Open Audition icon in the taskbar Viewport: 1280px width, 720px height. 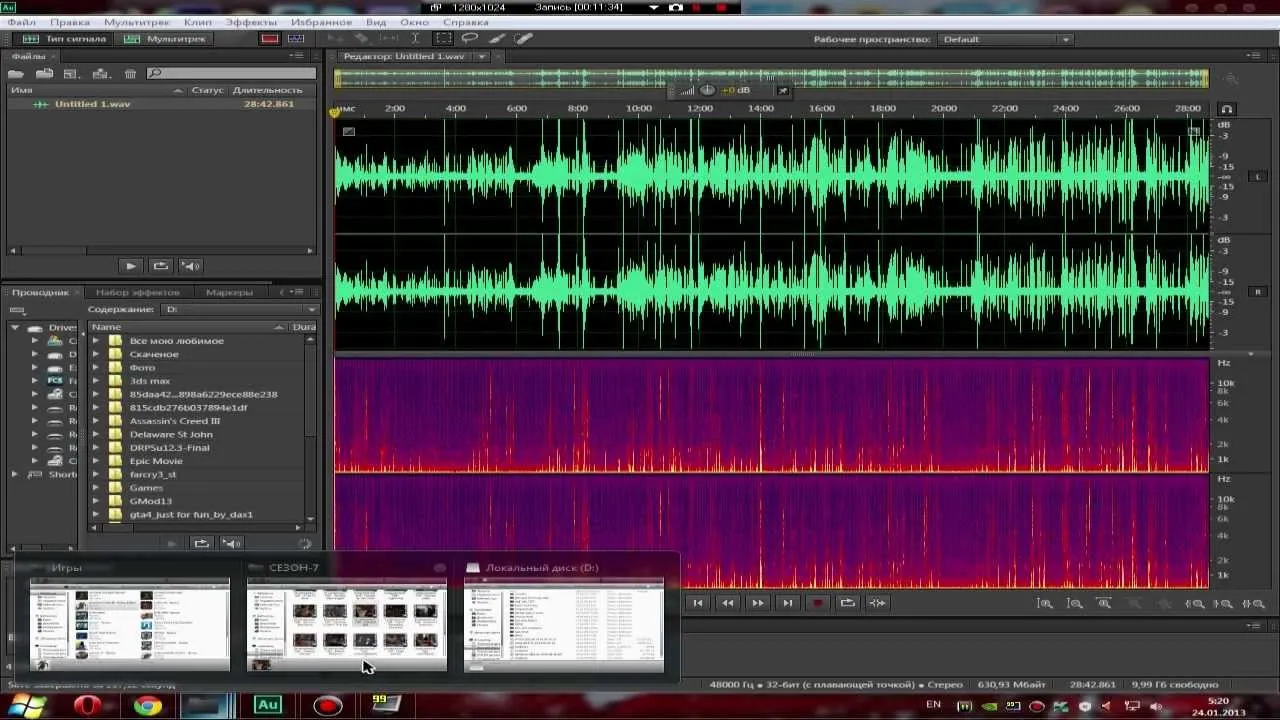click(x=268, y=705)
